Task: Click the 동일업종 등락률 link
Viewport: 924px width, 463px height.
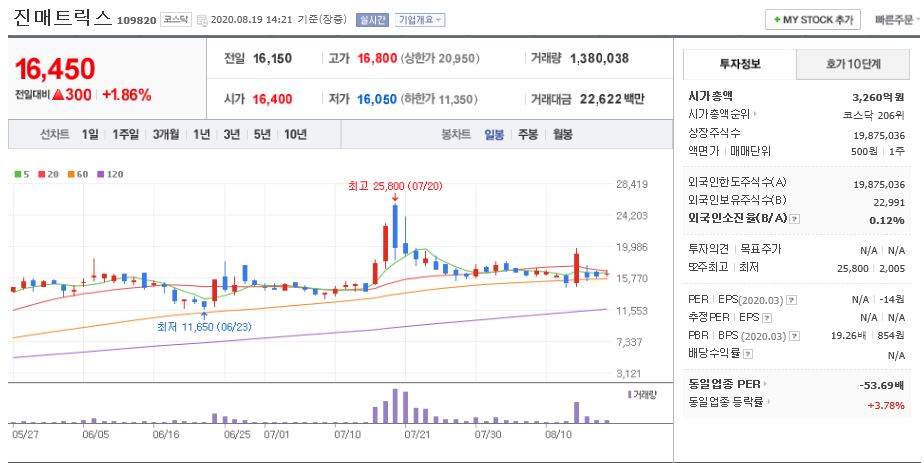Action: coord(725,402)
